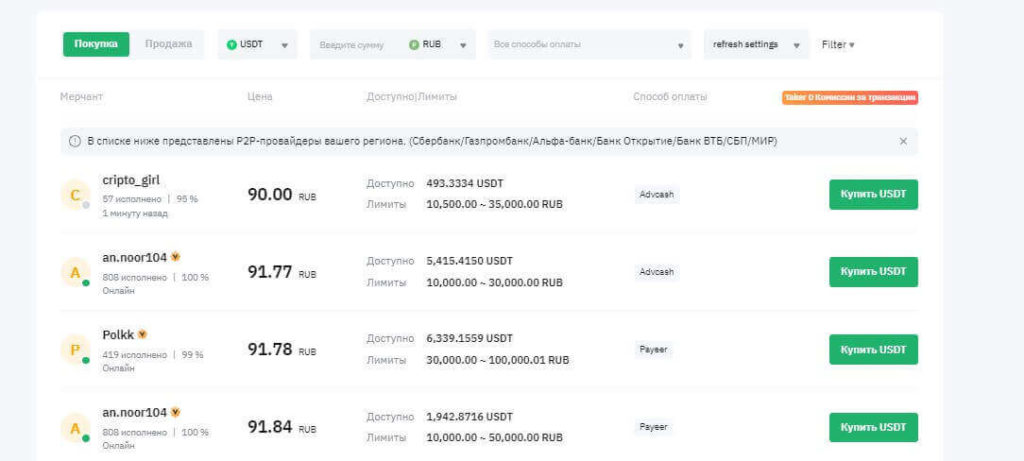Open the USDT coin dropdown

(258, 45)
